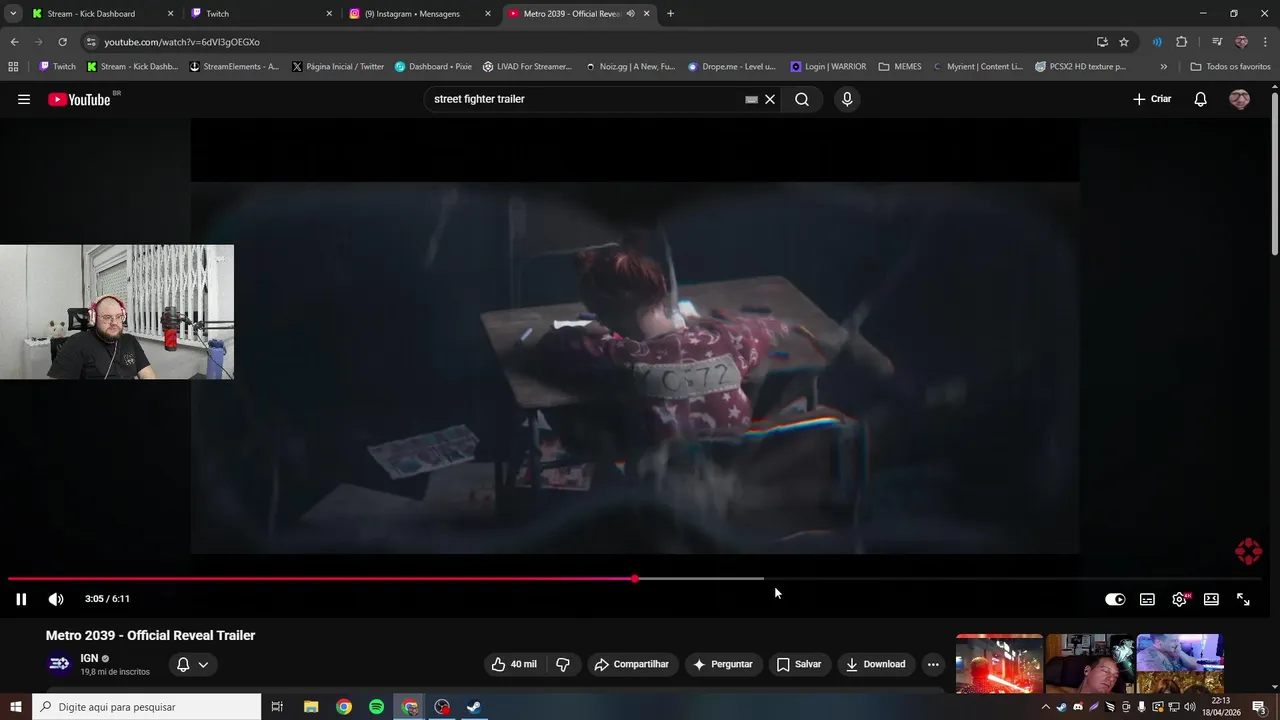
Task: Open the IGN channel name link
Action: pyautogui.click(x=89, y=658)
